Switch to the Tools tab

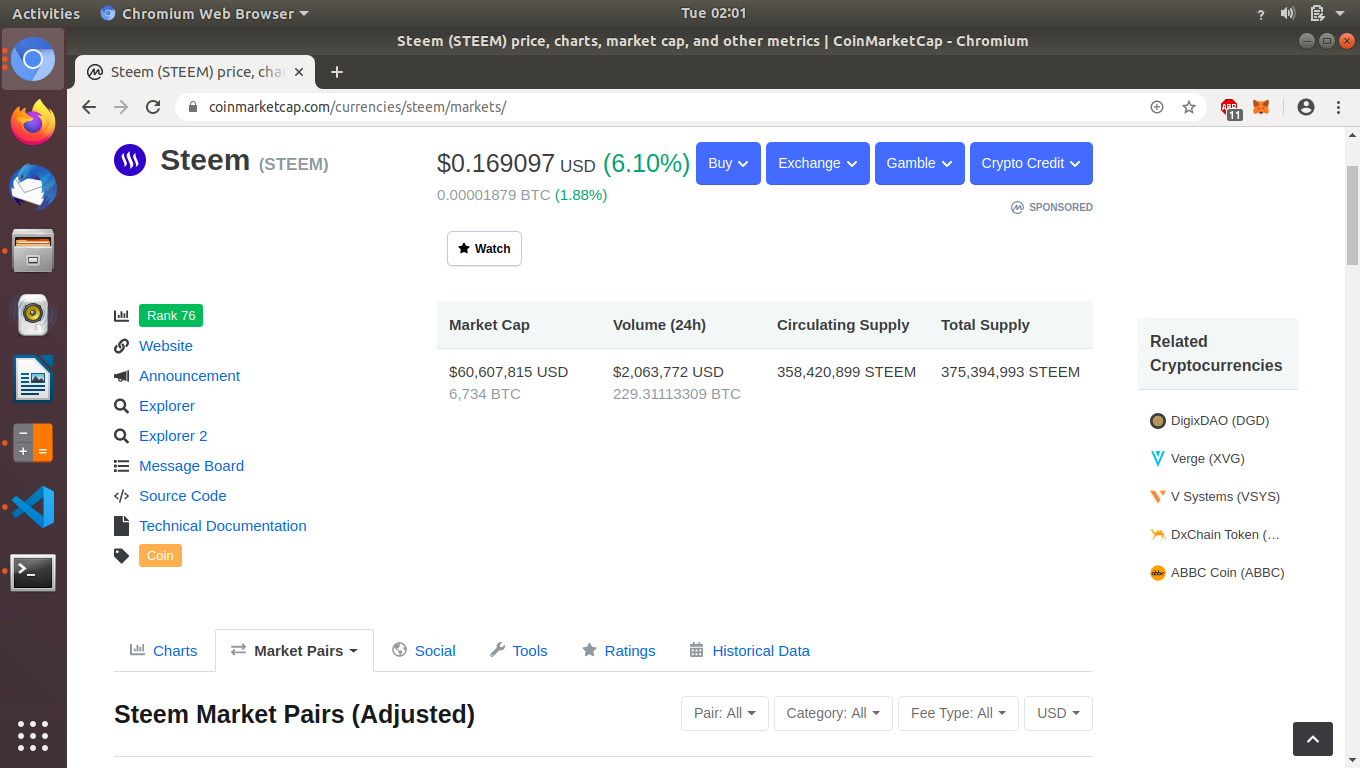(519, 651)
